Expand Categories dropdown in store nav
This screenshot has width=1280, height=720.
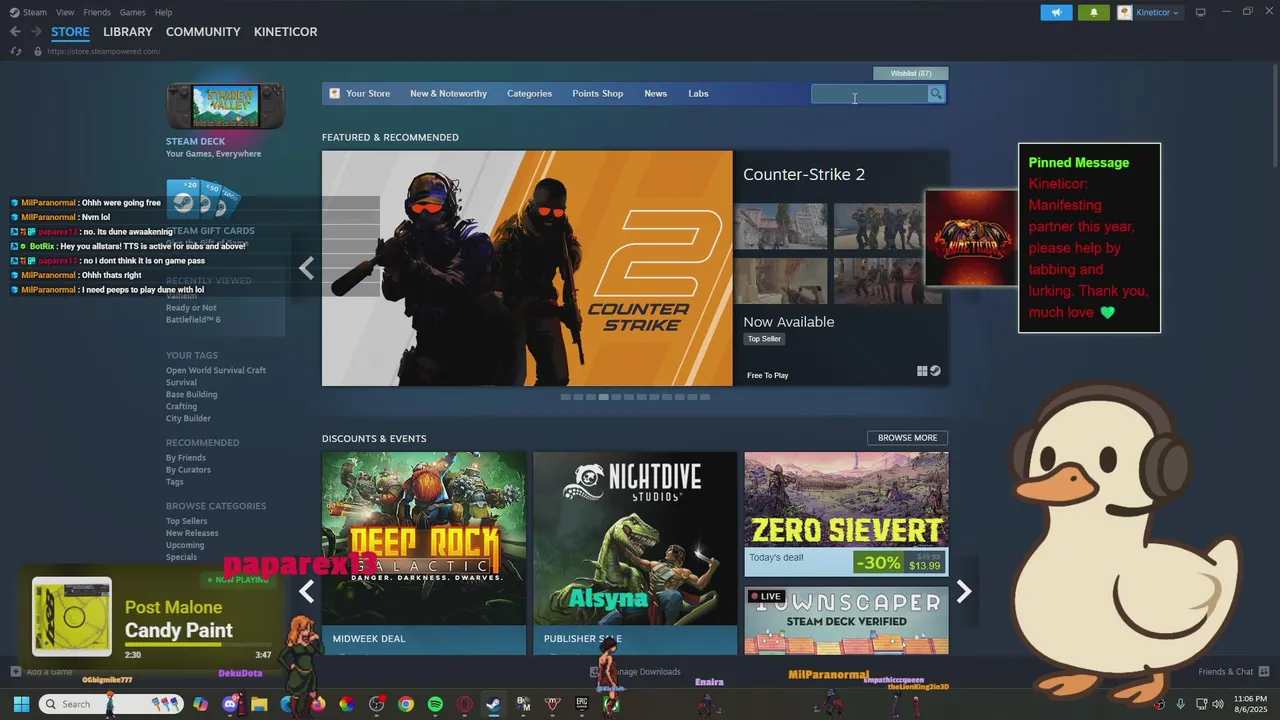click(529, 93)
